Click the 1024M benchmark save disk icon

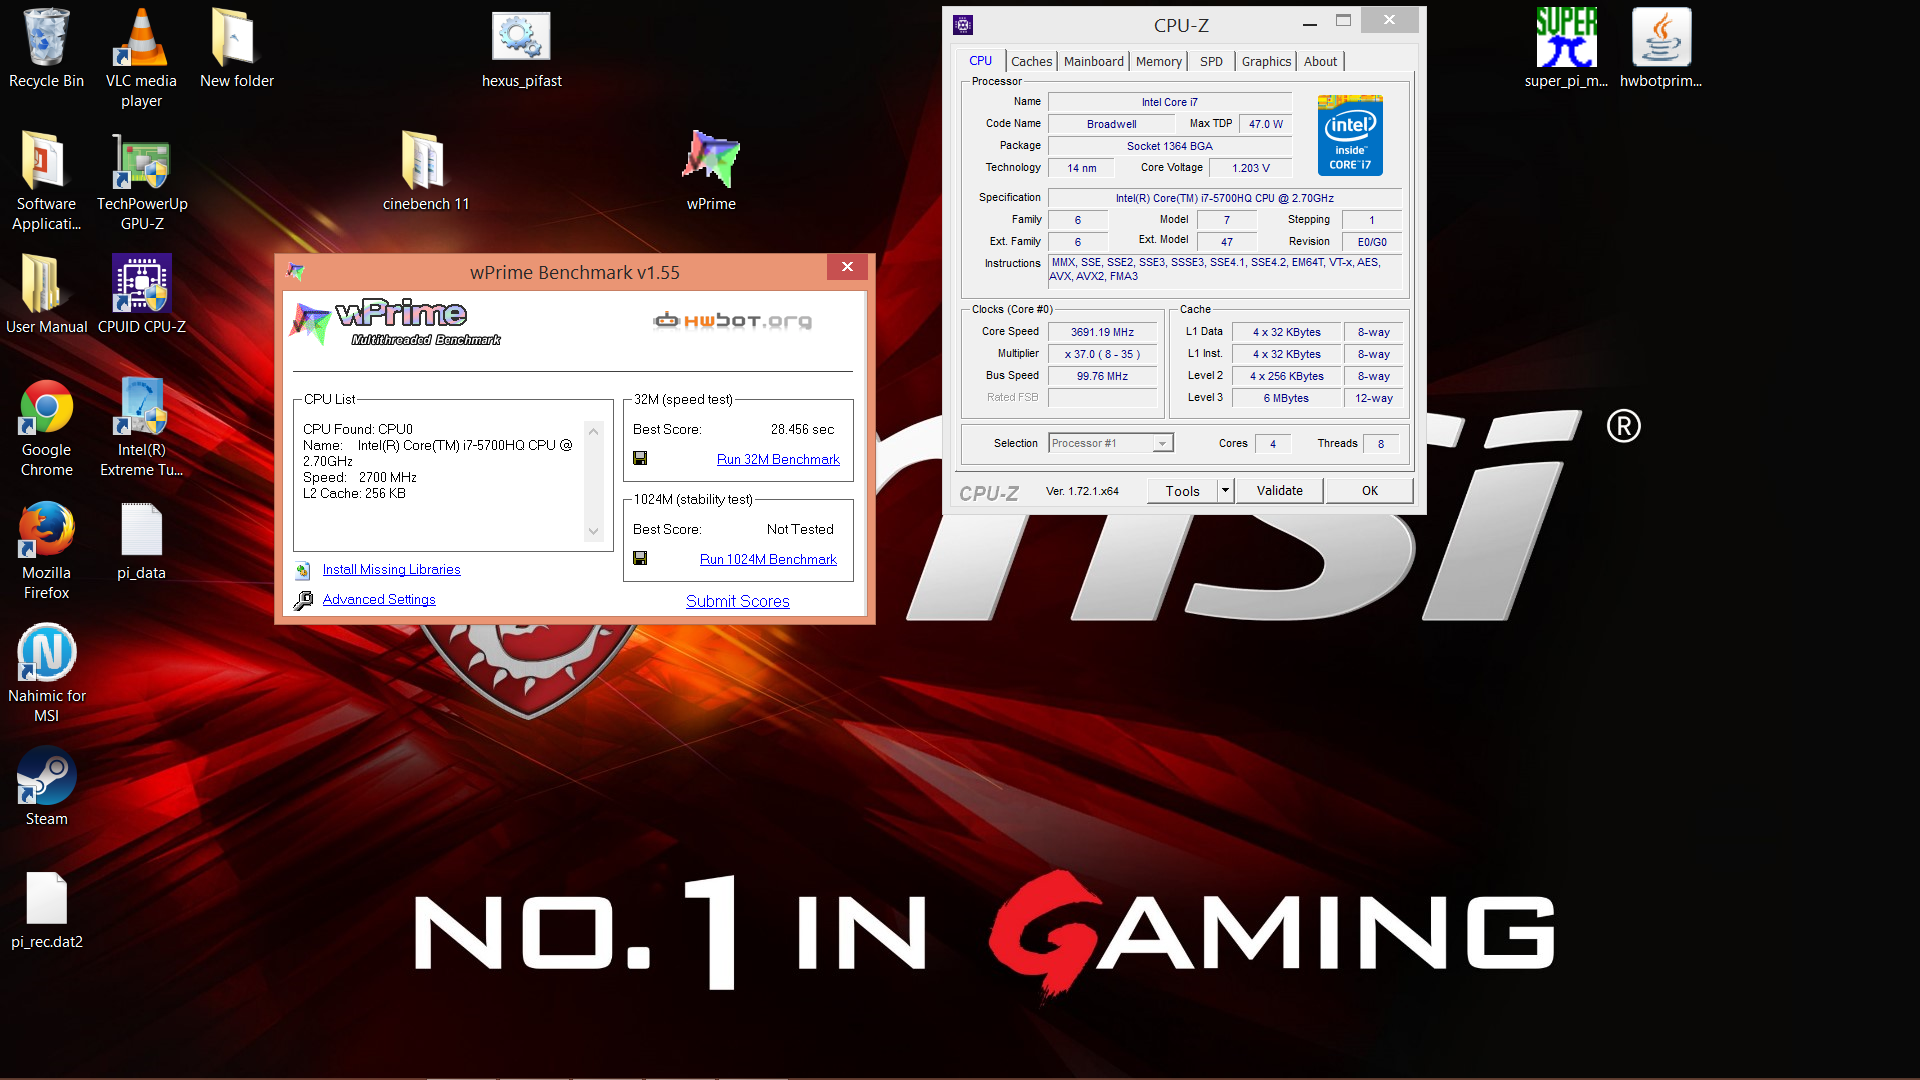coord(640,558)
